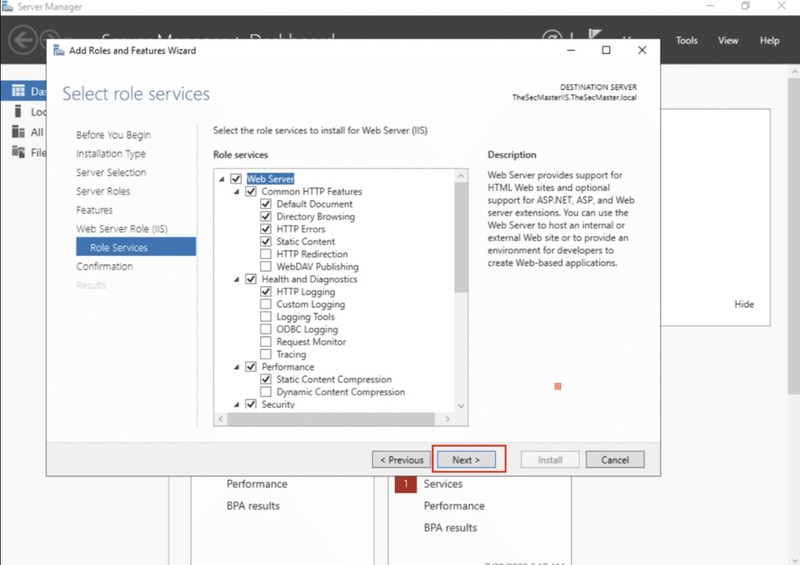Click the Hide link in Server Manager
The height and width of the screenshot is (565, 800).
click(x=744, y=304)
